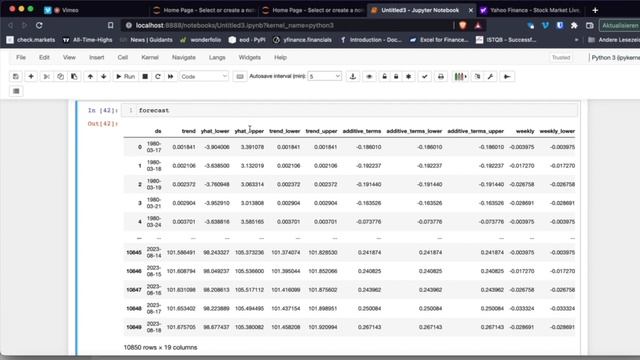The height and width of the screenshot is (360, 640).
Task: Move selected cell down arrow
Action: (104, 76)
